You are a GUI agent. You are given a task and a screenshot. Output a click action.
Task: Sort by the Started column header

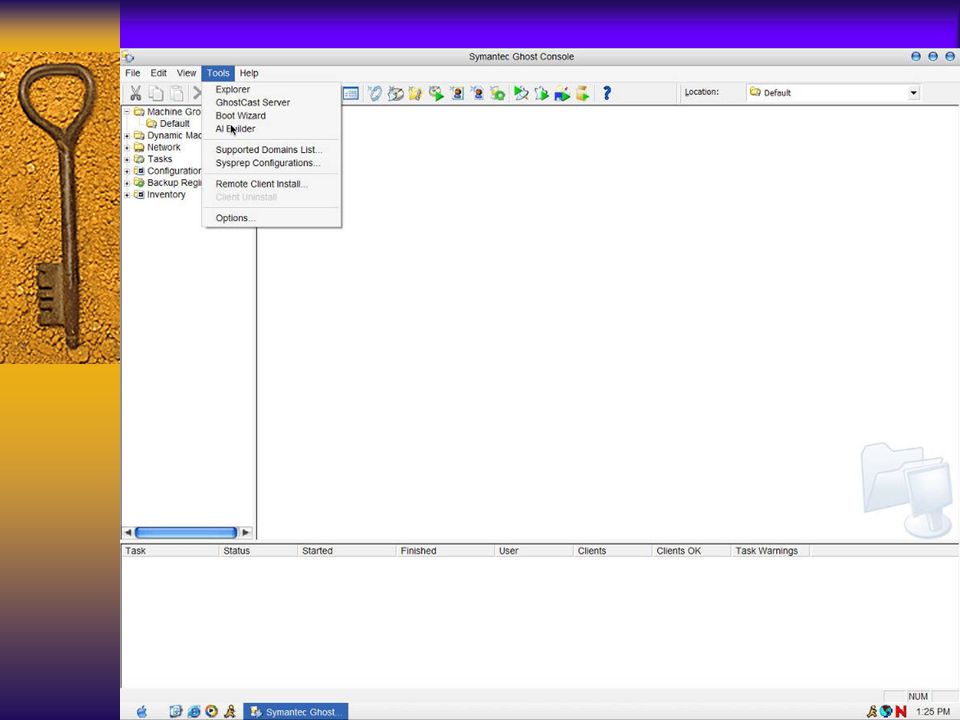point(347,550)
